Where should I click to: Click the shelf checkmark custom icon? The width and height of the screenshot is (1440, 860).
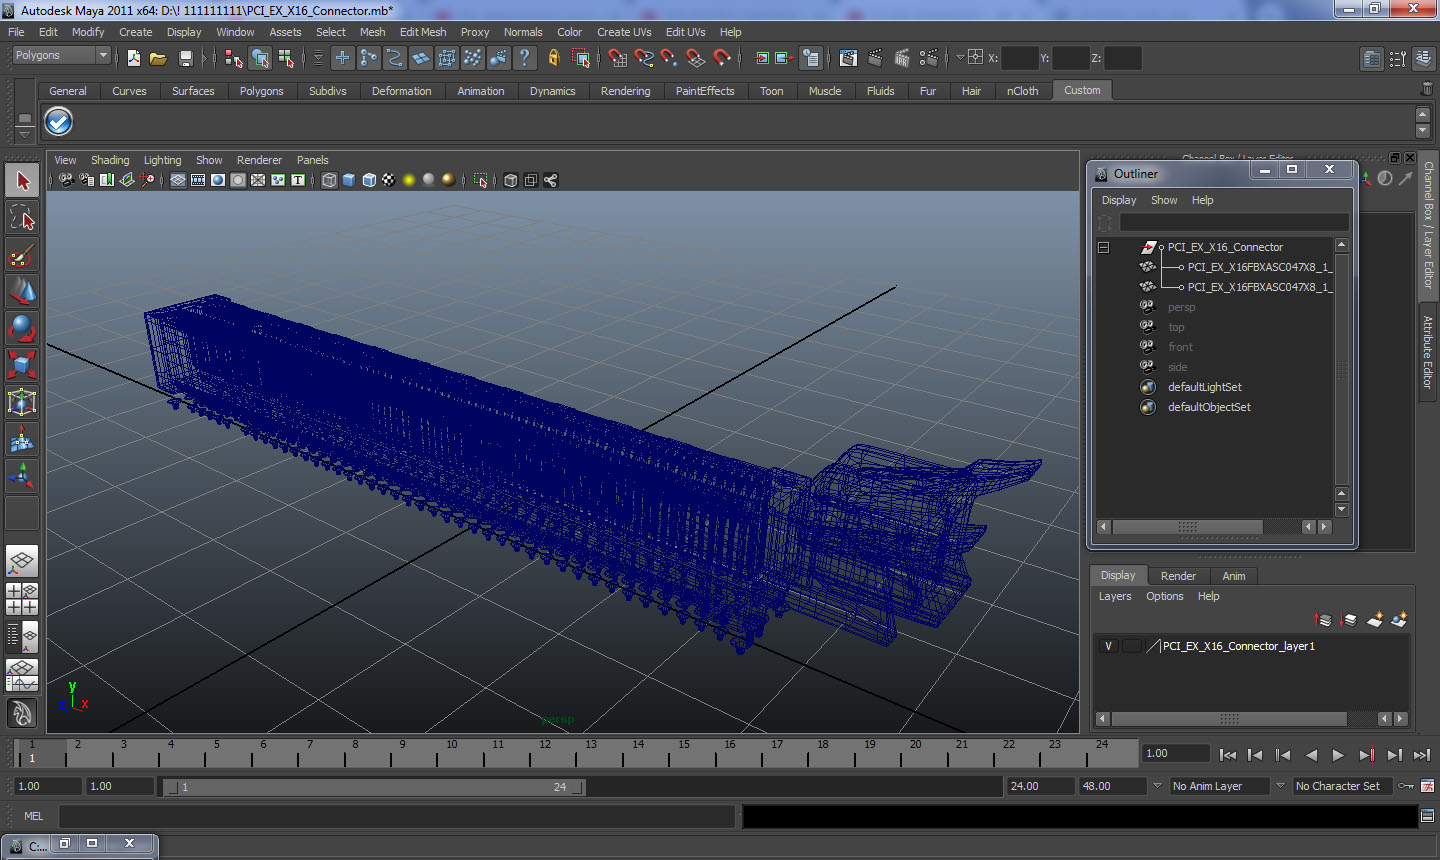point(59,122)
